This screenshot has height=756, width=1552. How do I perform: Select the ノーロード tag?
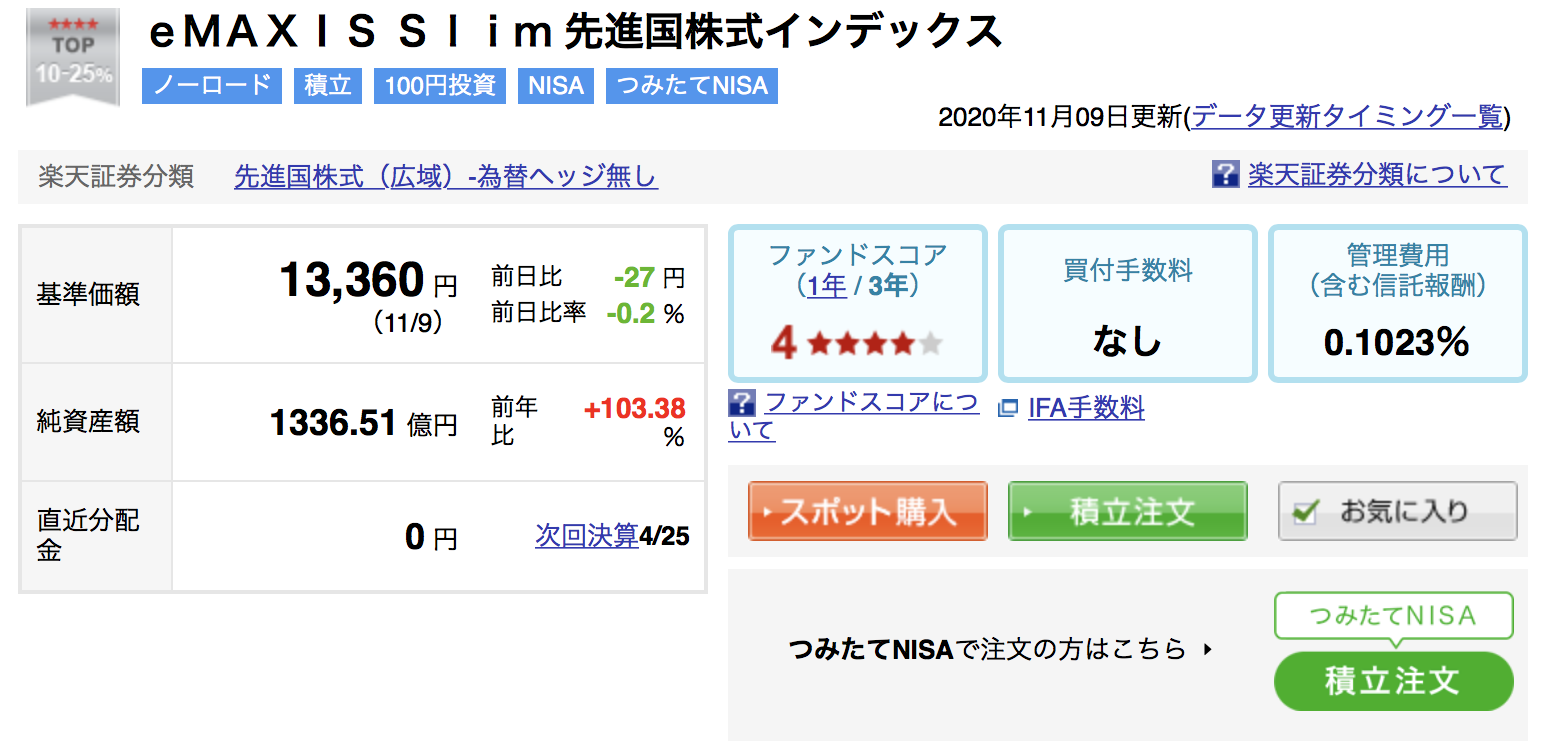pyautogui.click(x=212, y=86)
